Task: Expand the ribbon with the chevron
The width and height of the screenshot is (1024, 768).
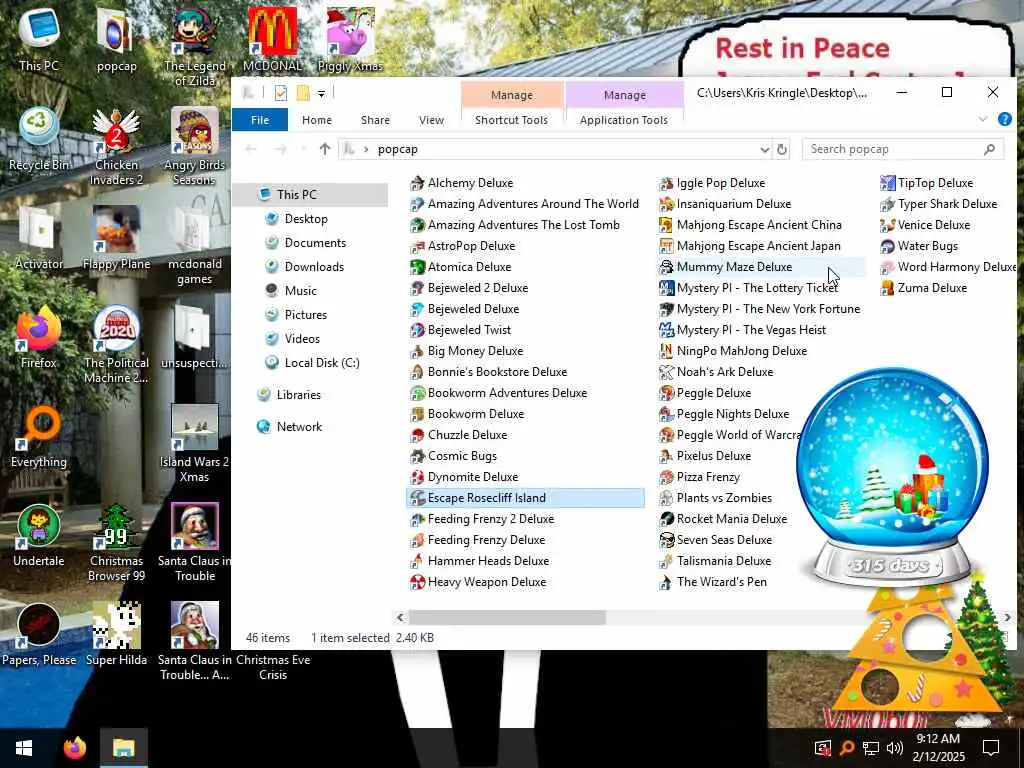Action: [983, 119]
